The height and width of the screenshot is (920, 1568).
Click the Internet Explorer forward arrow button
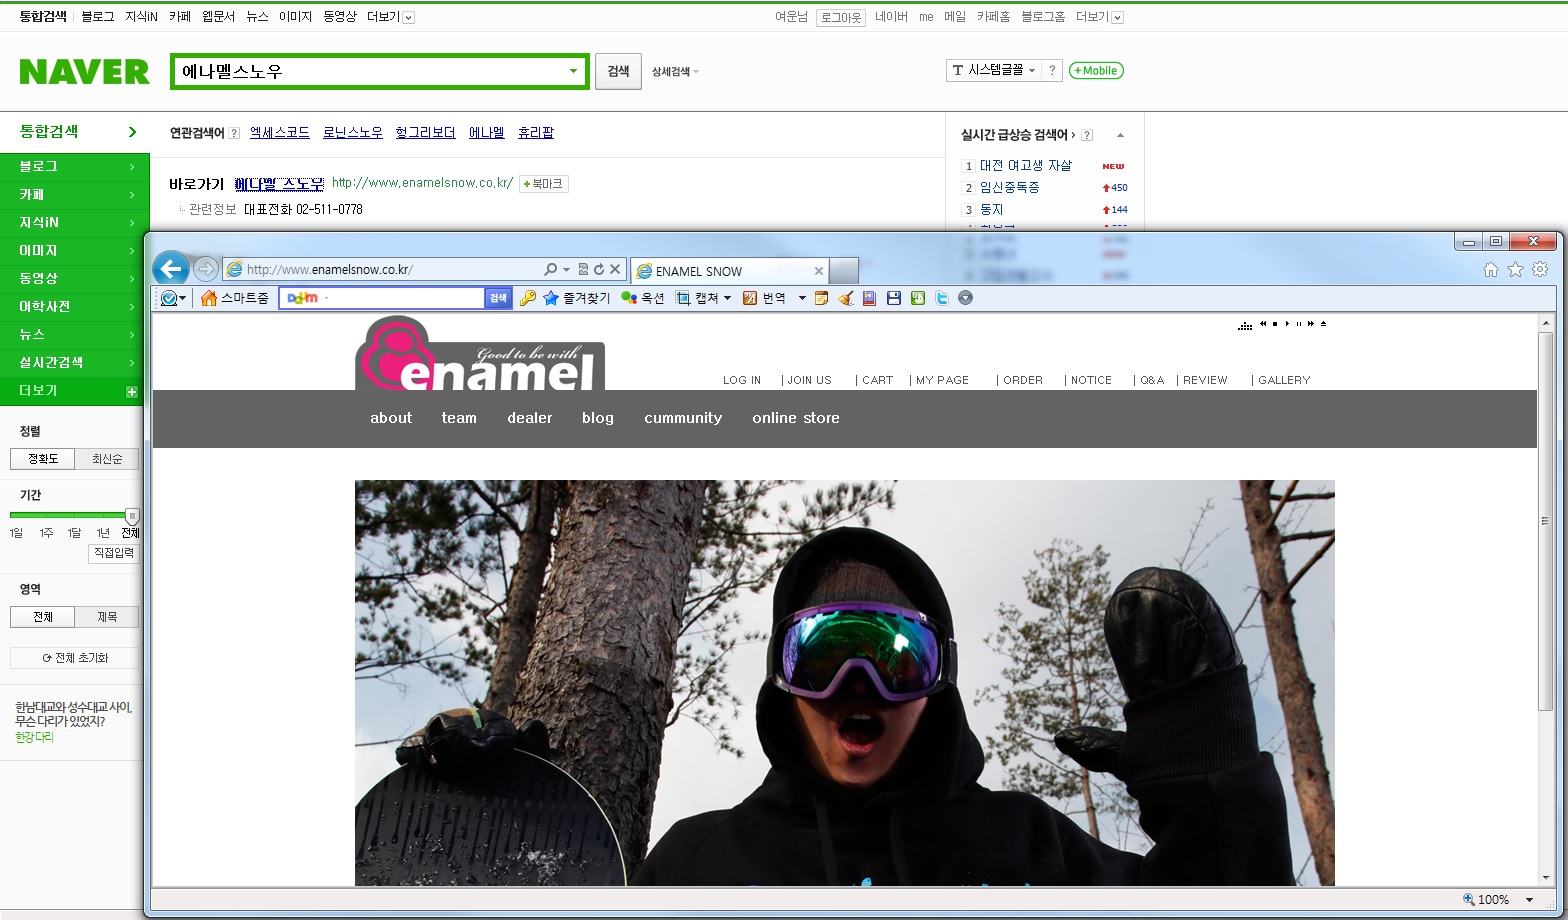(205, 269)
